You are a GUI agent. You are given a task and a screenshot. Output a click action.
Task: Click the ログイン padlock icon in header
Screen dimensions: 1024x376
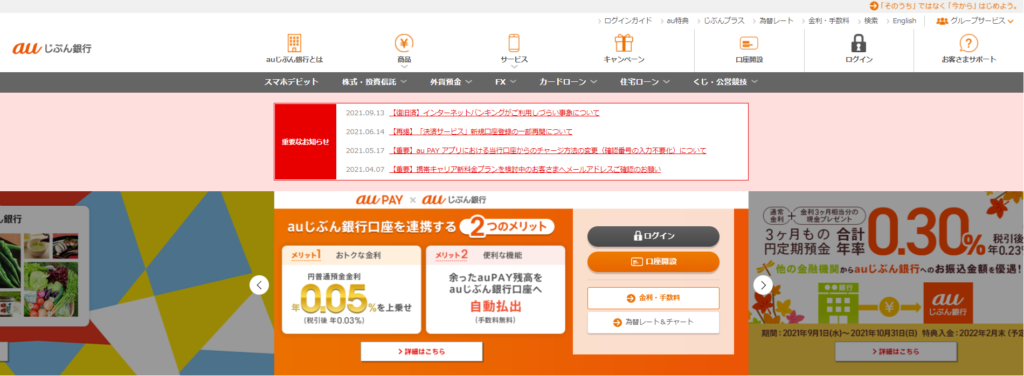(x=859, y=43)
